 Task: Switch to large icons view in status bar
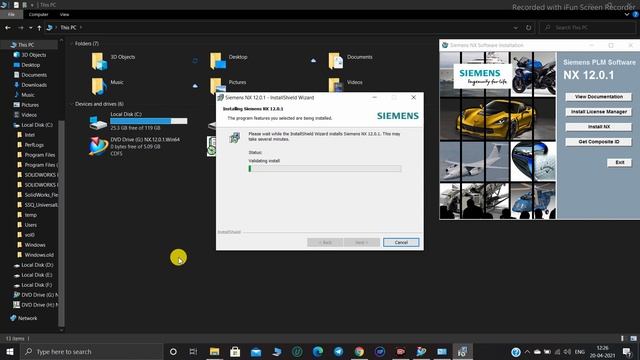633,338
